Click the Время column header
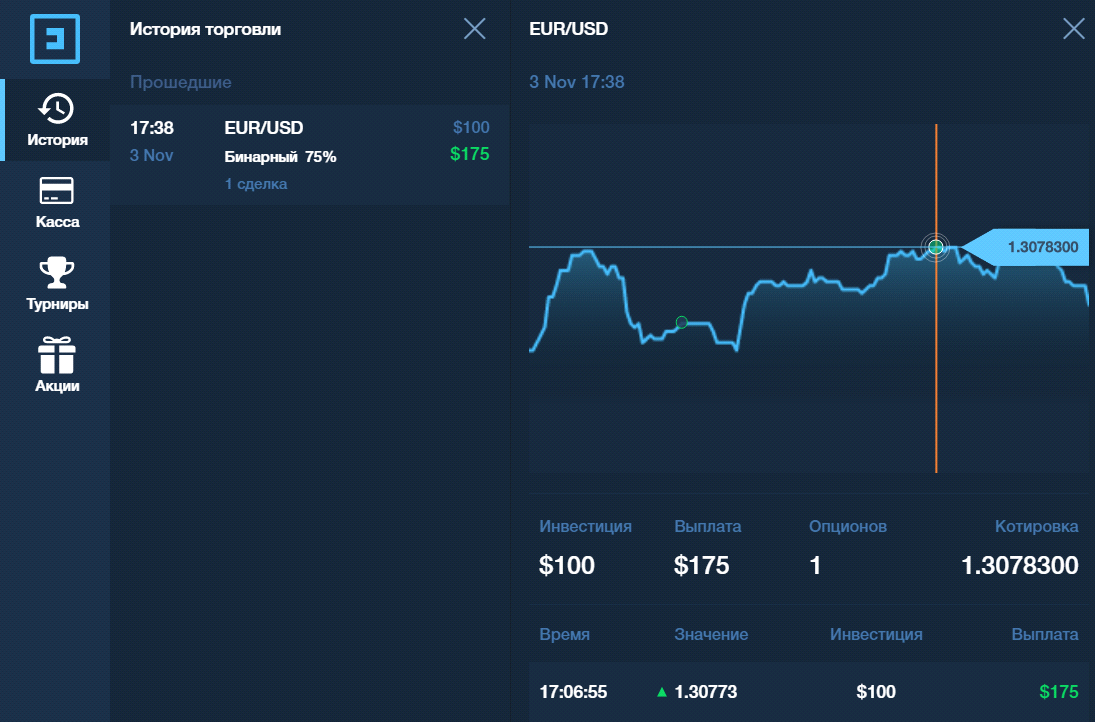Image resolution: width=1095 pixels, height=722 pixels. click(x=564, y=634)
